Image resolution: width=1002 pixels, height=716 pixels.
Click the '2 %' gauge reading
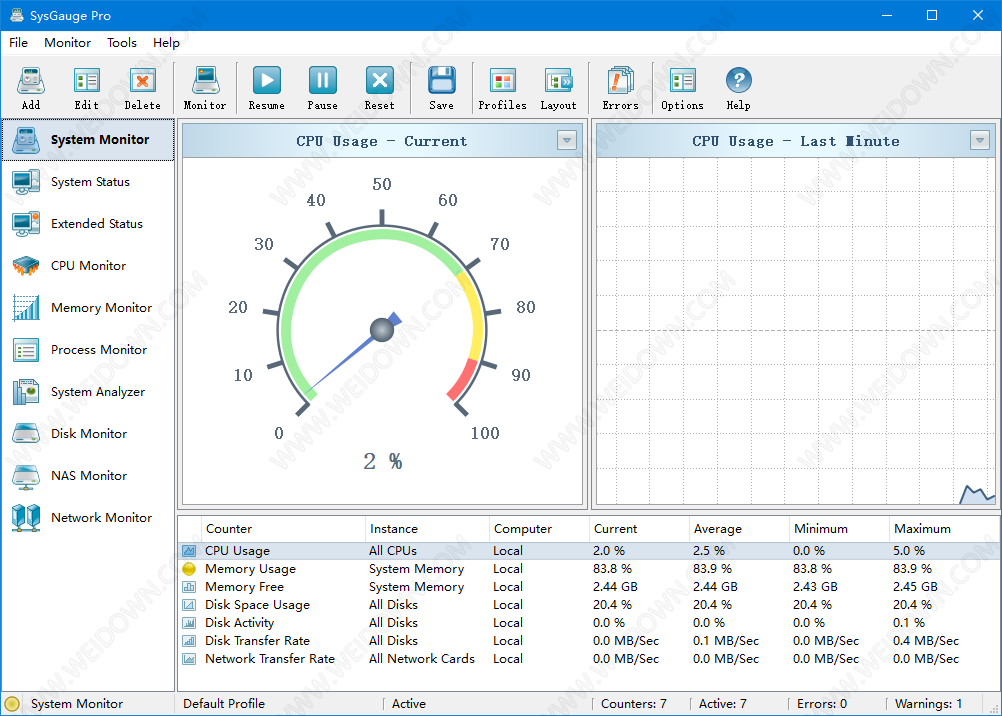click(383, 462)
